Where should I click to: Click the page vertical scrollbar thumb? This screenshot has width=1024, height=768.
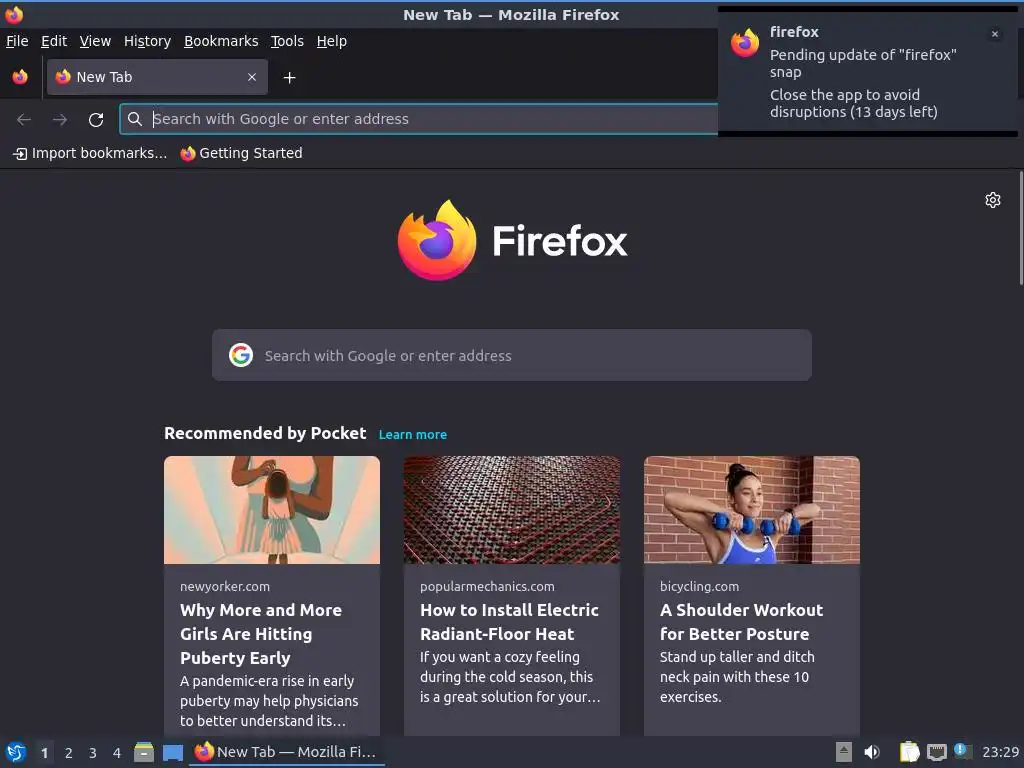point(1020,228)
